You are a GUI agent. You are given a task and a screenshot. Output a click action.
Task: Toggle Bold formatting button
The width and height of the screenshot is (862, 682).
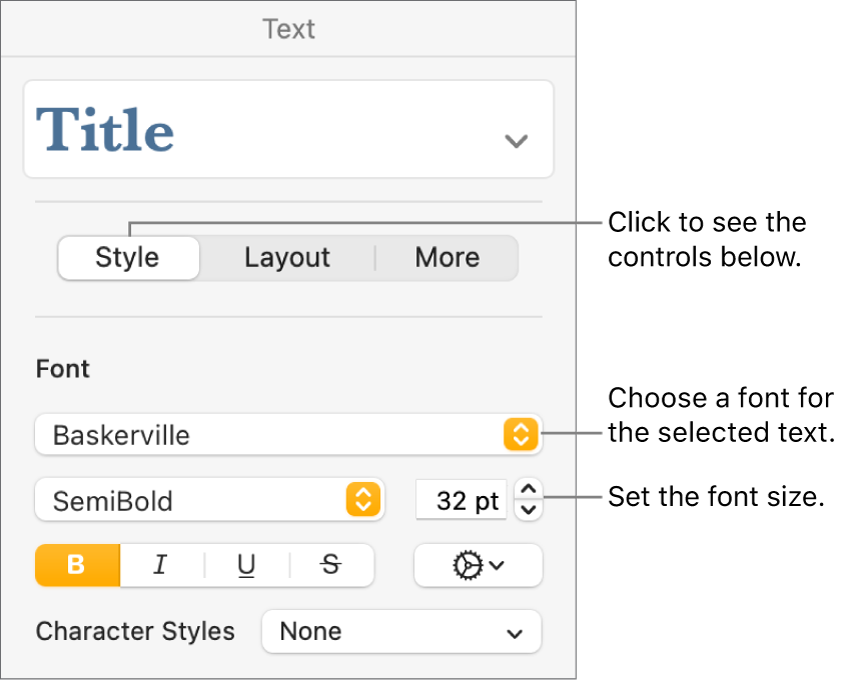tap(78, 565)
